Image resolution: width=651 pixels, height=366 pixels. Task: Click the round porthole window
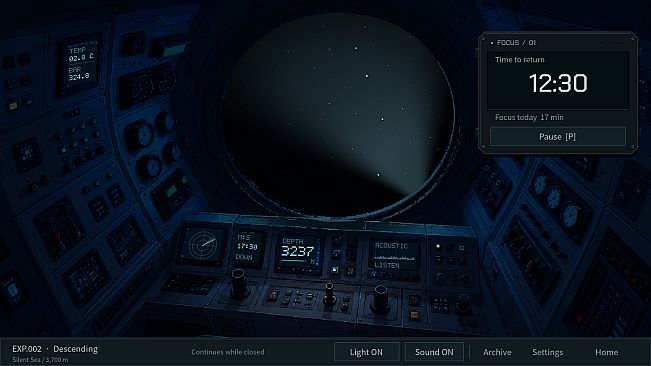pyautogui.click(x=337, y=115)
